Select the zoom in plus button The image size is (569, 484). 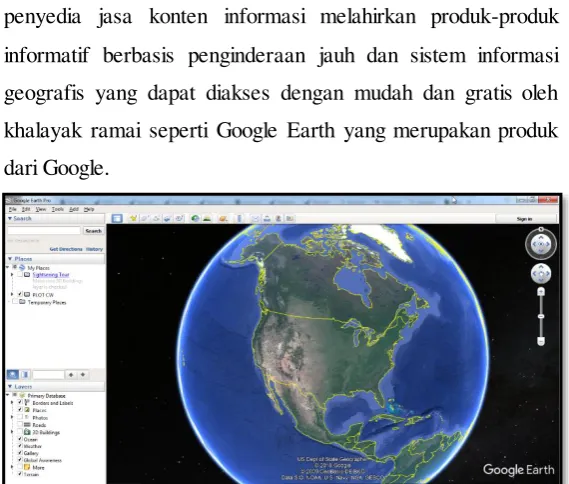coord(541,291)
